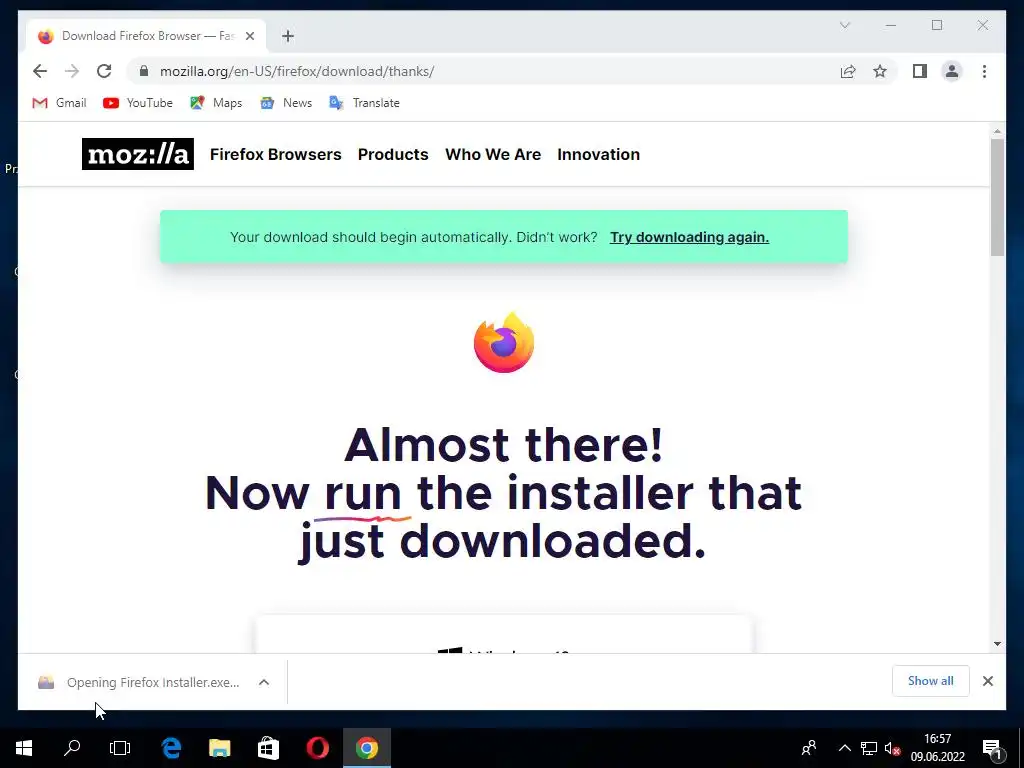This screenshot has height=768, width=1024.
Task: Click the scrollbar up arrow
Action: (997, 131)
